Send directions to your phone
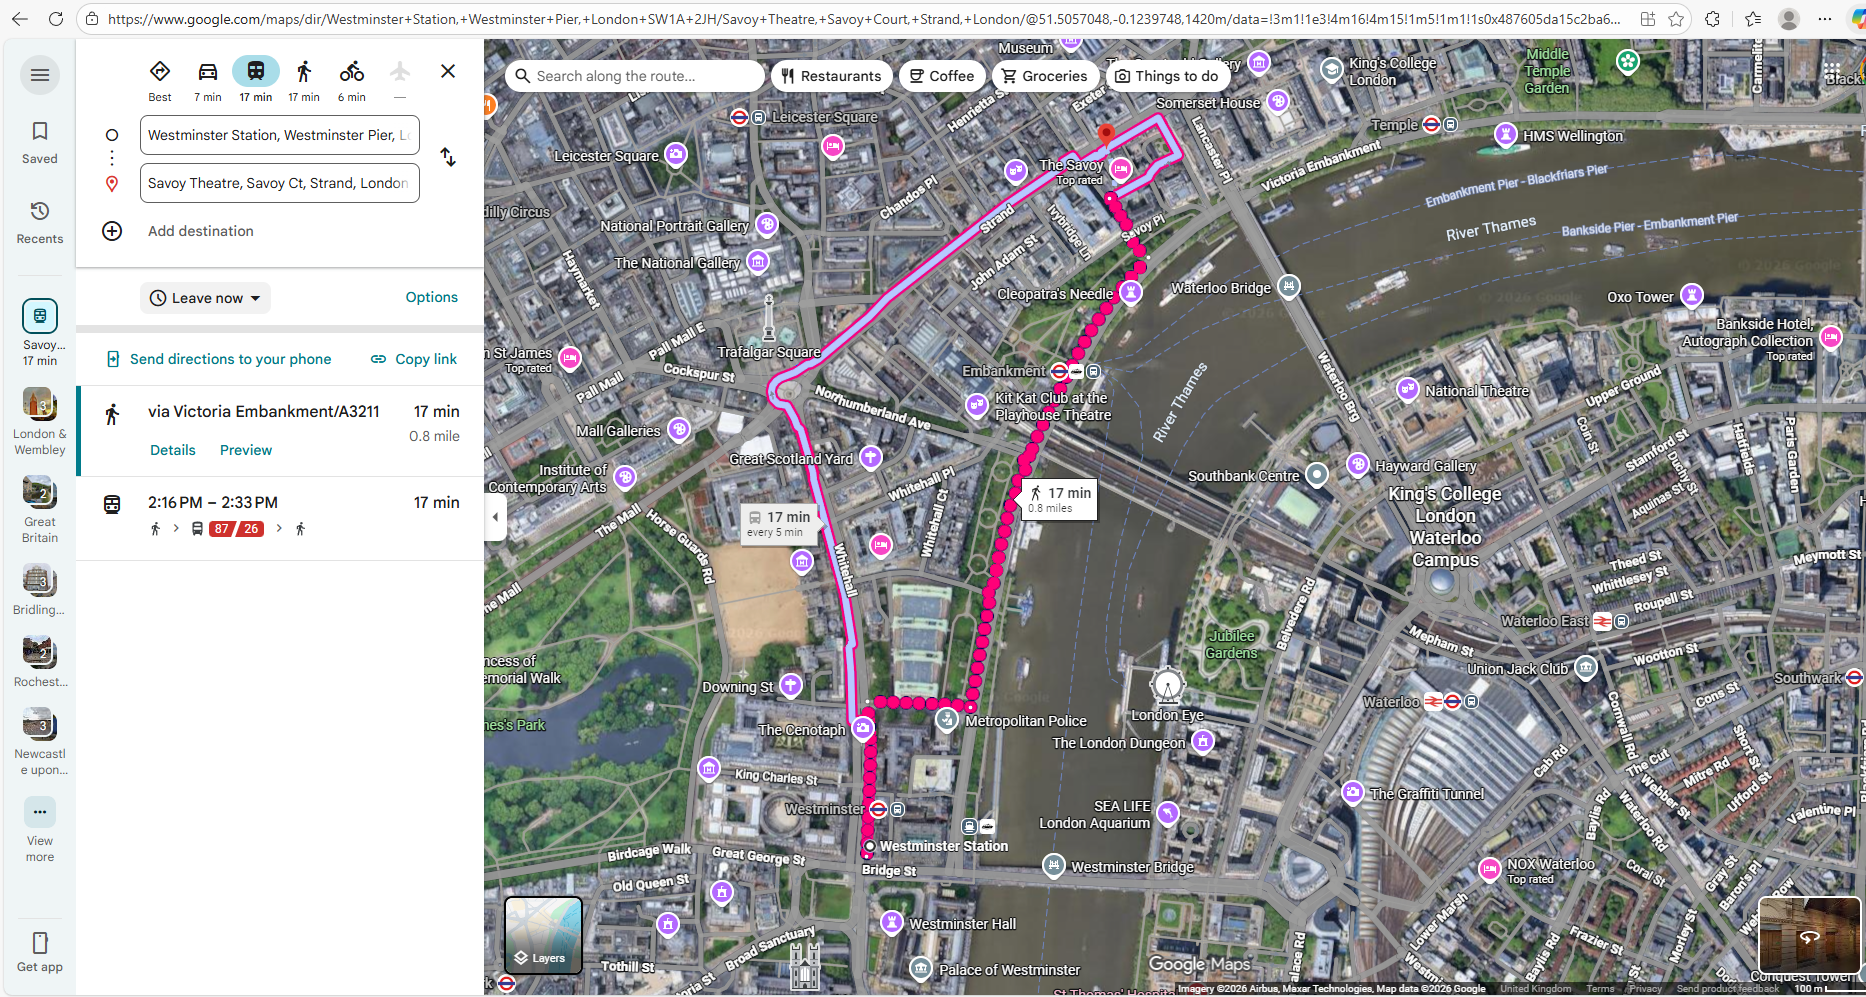Screen dimensions: 1866x997 (x=219, y=359)
